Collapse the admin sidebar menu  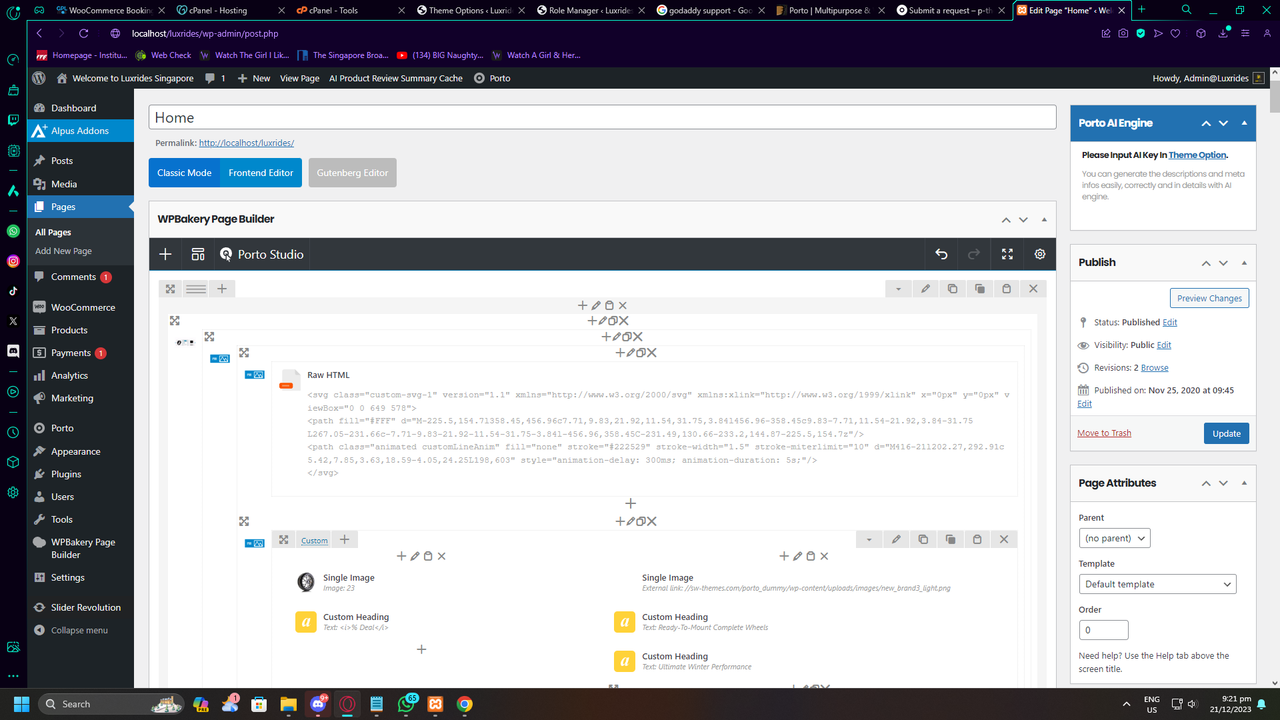click(80, 630)
